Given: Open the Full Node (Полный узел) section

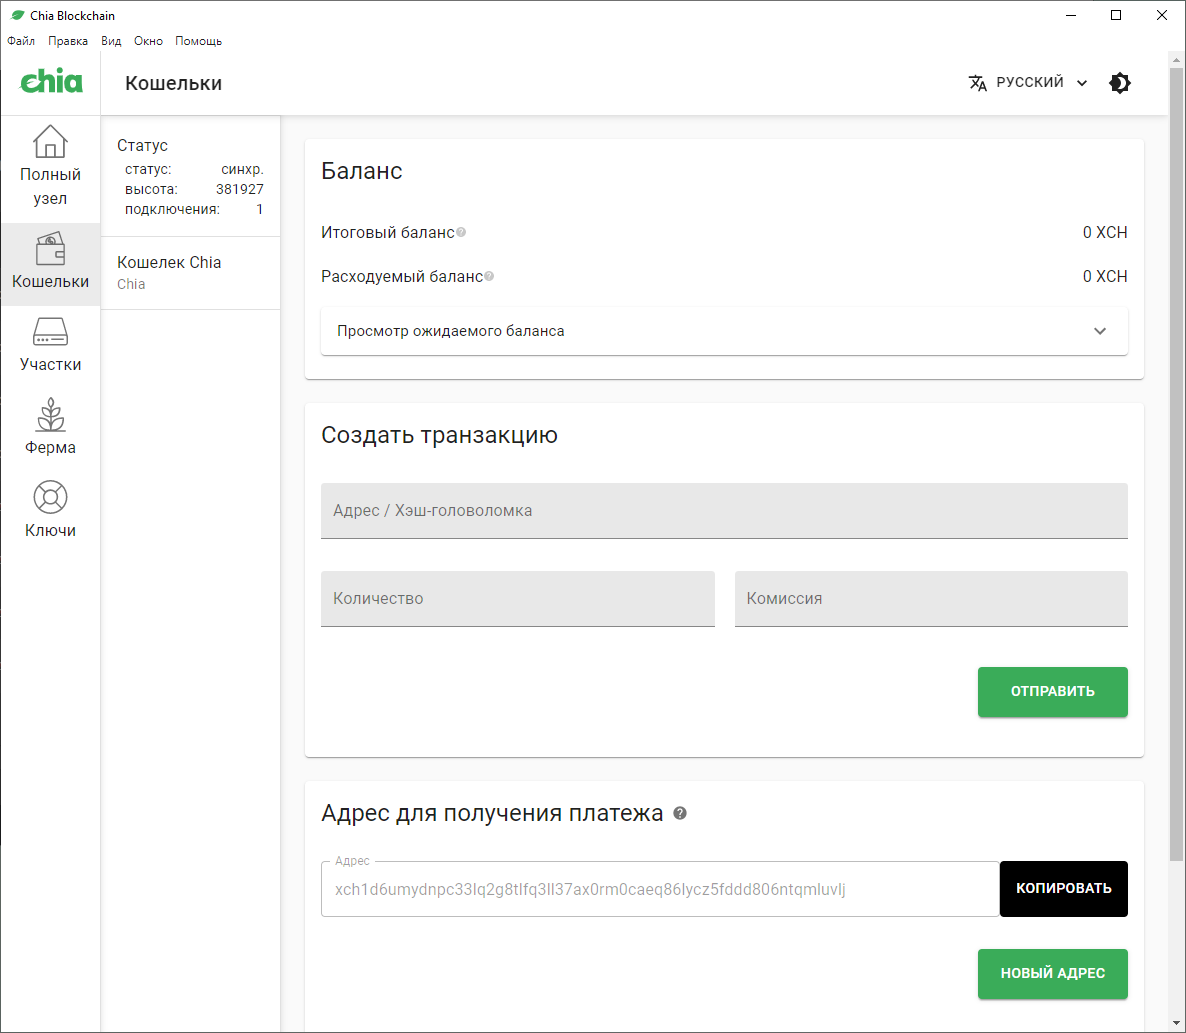Looking at the screenshot, I should click(x=50, y=166).
